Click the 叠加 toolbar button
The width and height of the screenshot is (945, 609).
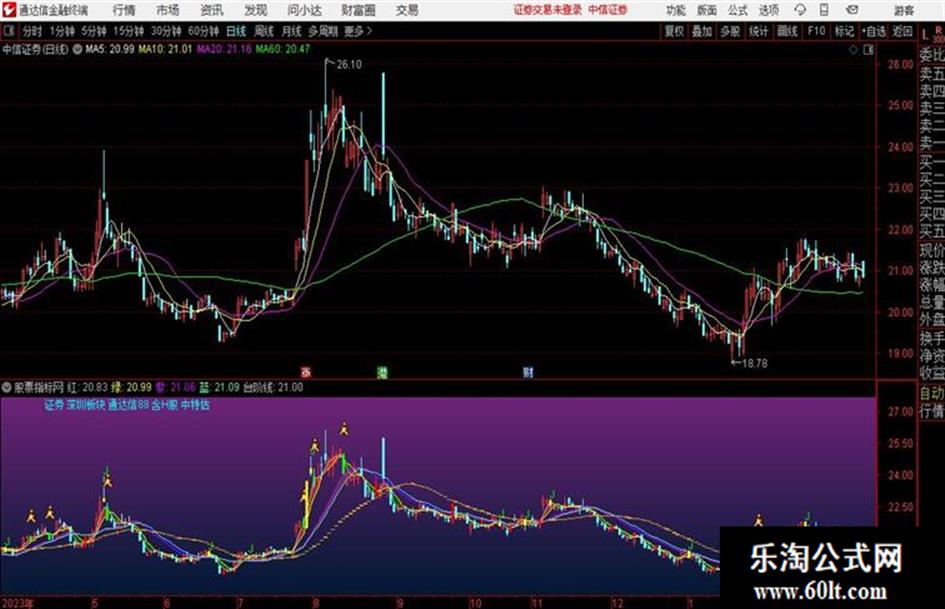[x=702, y=31]
